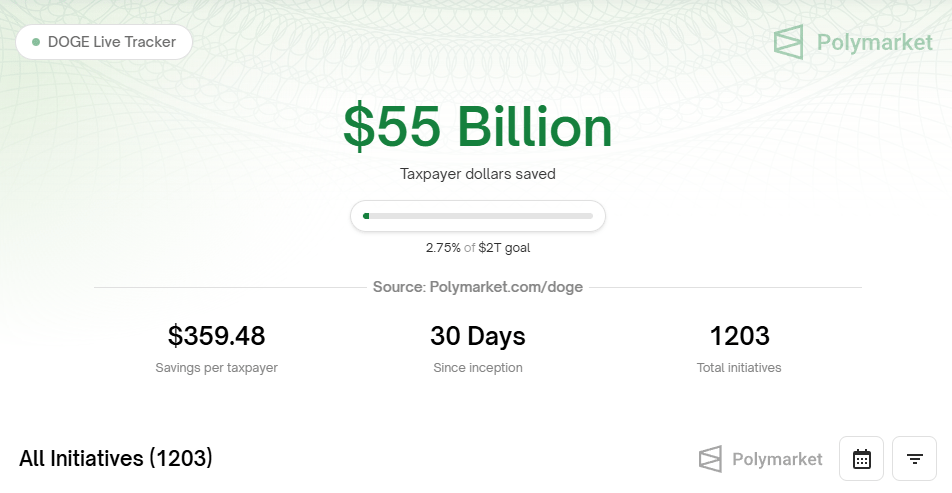Click the Polymarket wordmark in header
This screenshot has height=493, width=952.
pos(874,42)
